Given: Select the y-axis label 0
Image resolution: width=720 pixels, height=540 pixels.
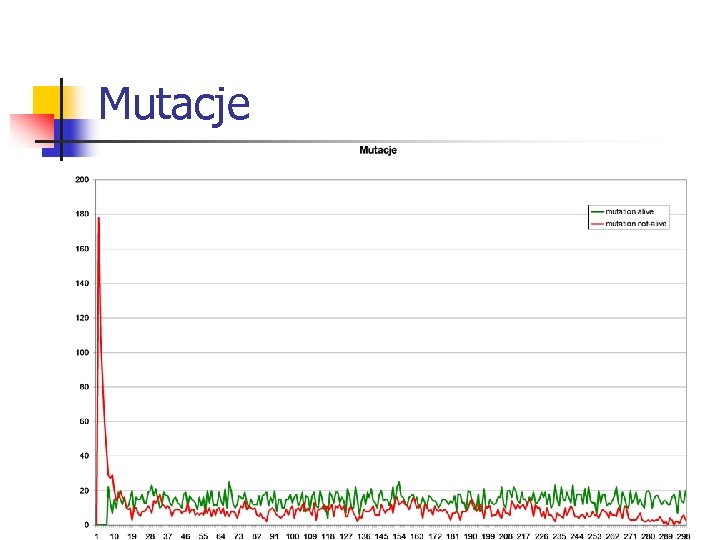Looking at the screenshot, I should coord(87,525).
